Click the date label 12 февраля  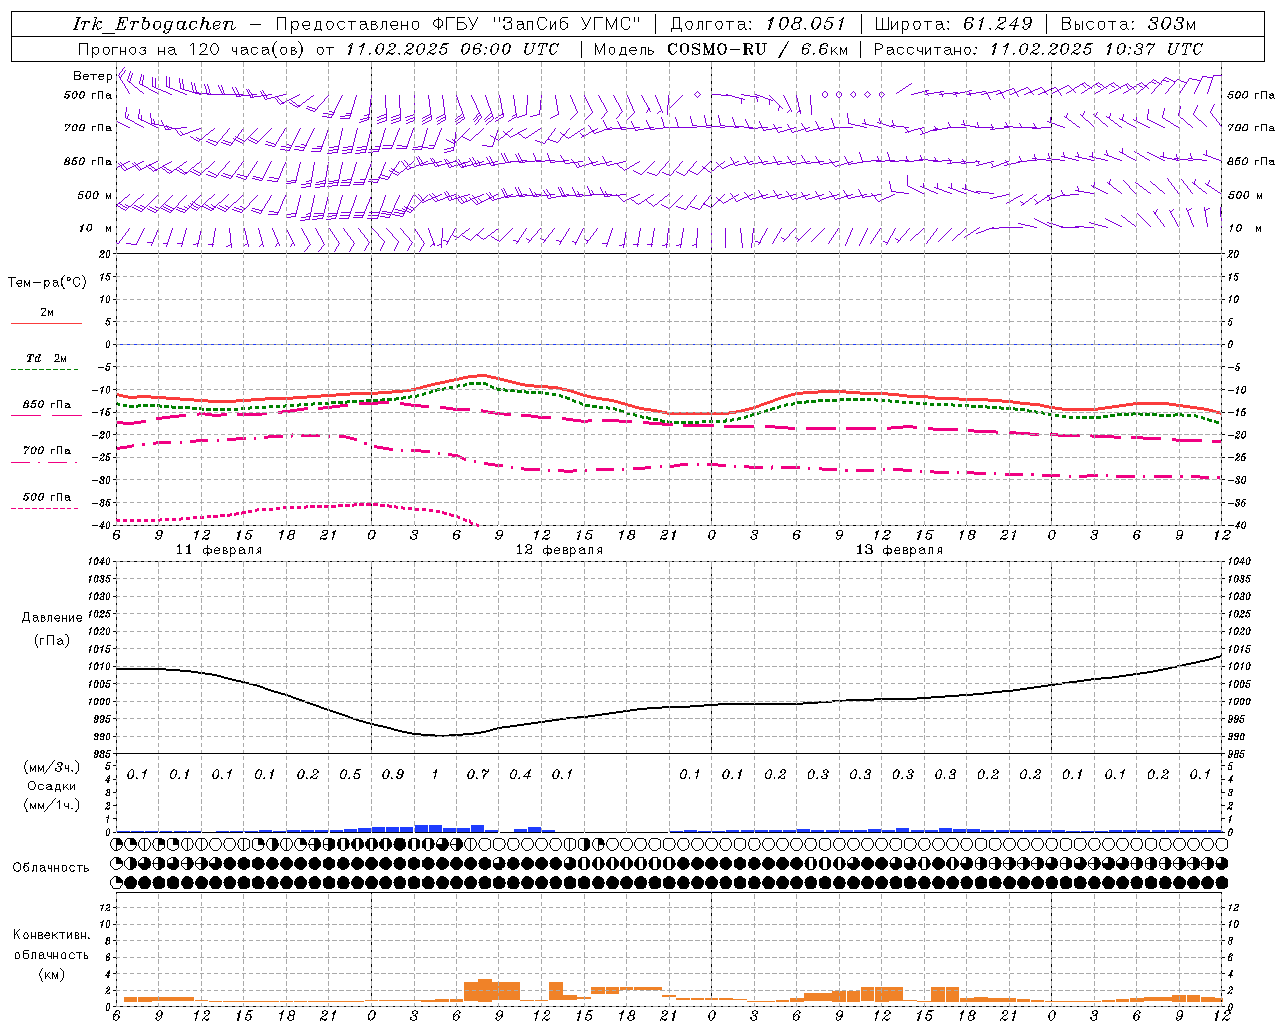559,550
